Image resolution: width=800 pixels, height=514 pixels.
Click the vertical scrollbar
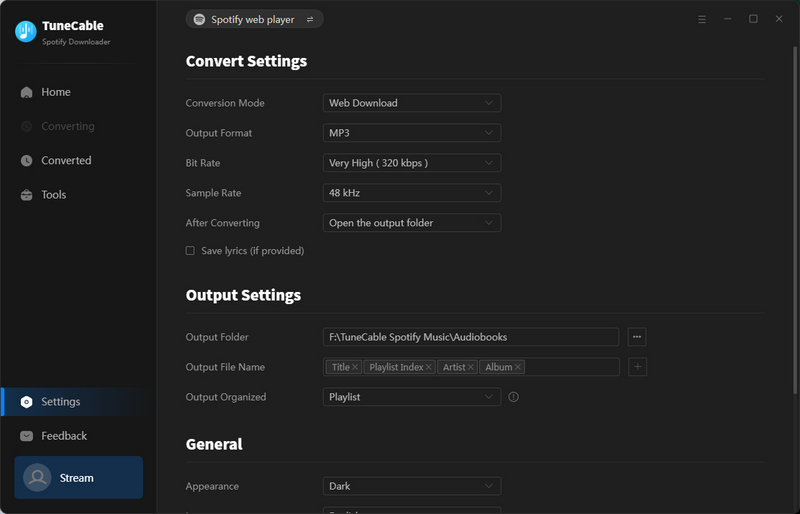click(795, 219)
